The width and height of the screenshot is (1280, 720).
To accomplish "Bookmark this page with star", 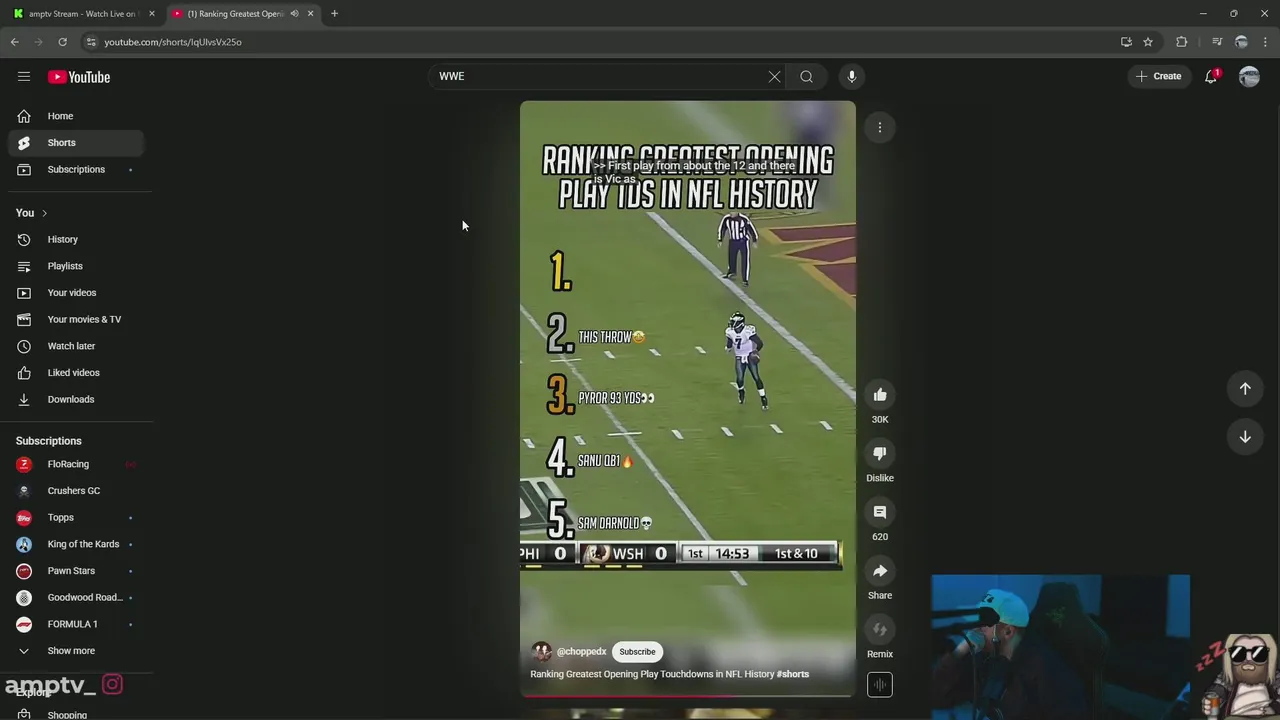I will coord(1148,42).
